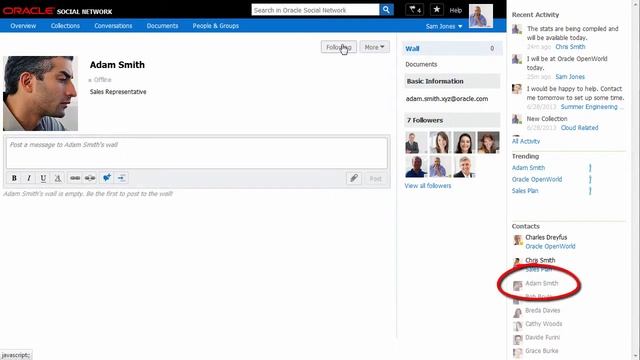Click the search magnifier button
This screenshot has height=360, width=640.
(x=386, y=9)
